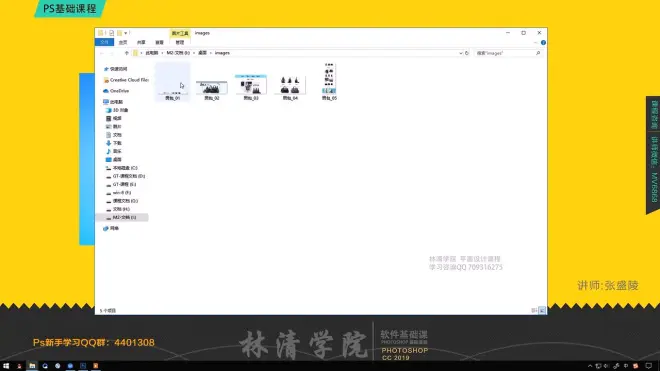Collapse the ribbon with the chevron
Viewport: 660px width, 371px height.
click(x=535, y=43)
